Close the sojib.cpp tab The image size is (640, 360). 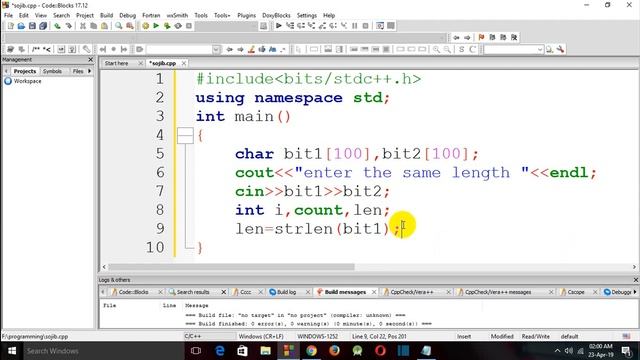click(184, 63)
